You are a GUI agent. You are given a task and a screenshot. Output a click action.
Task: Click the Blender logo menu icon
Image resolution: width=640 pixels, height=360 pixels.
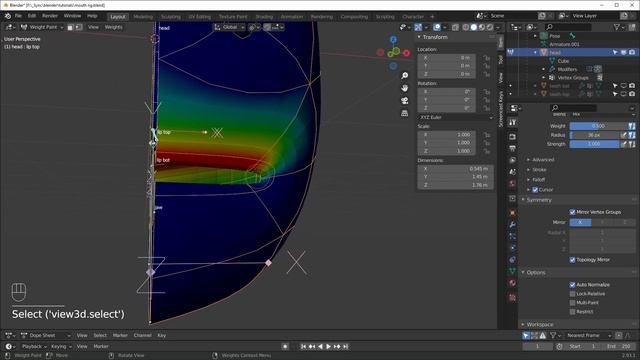[7, 16]
